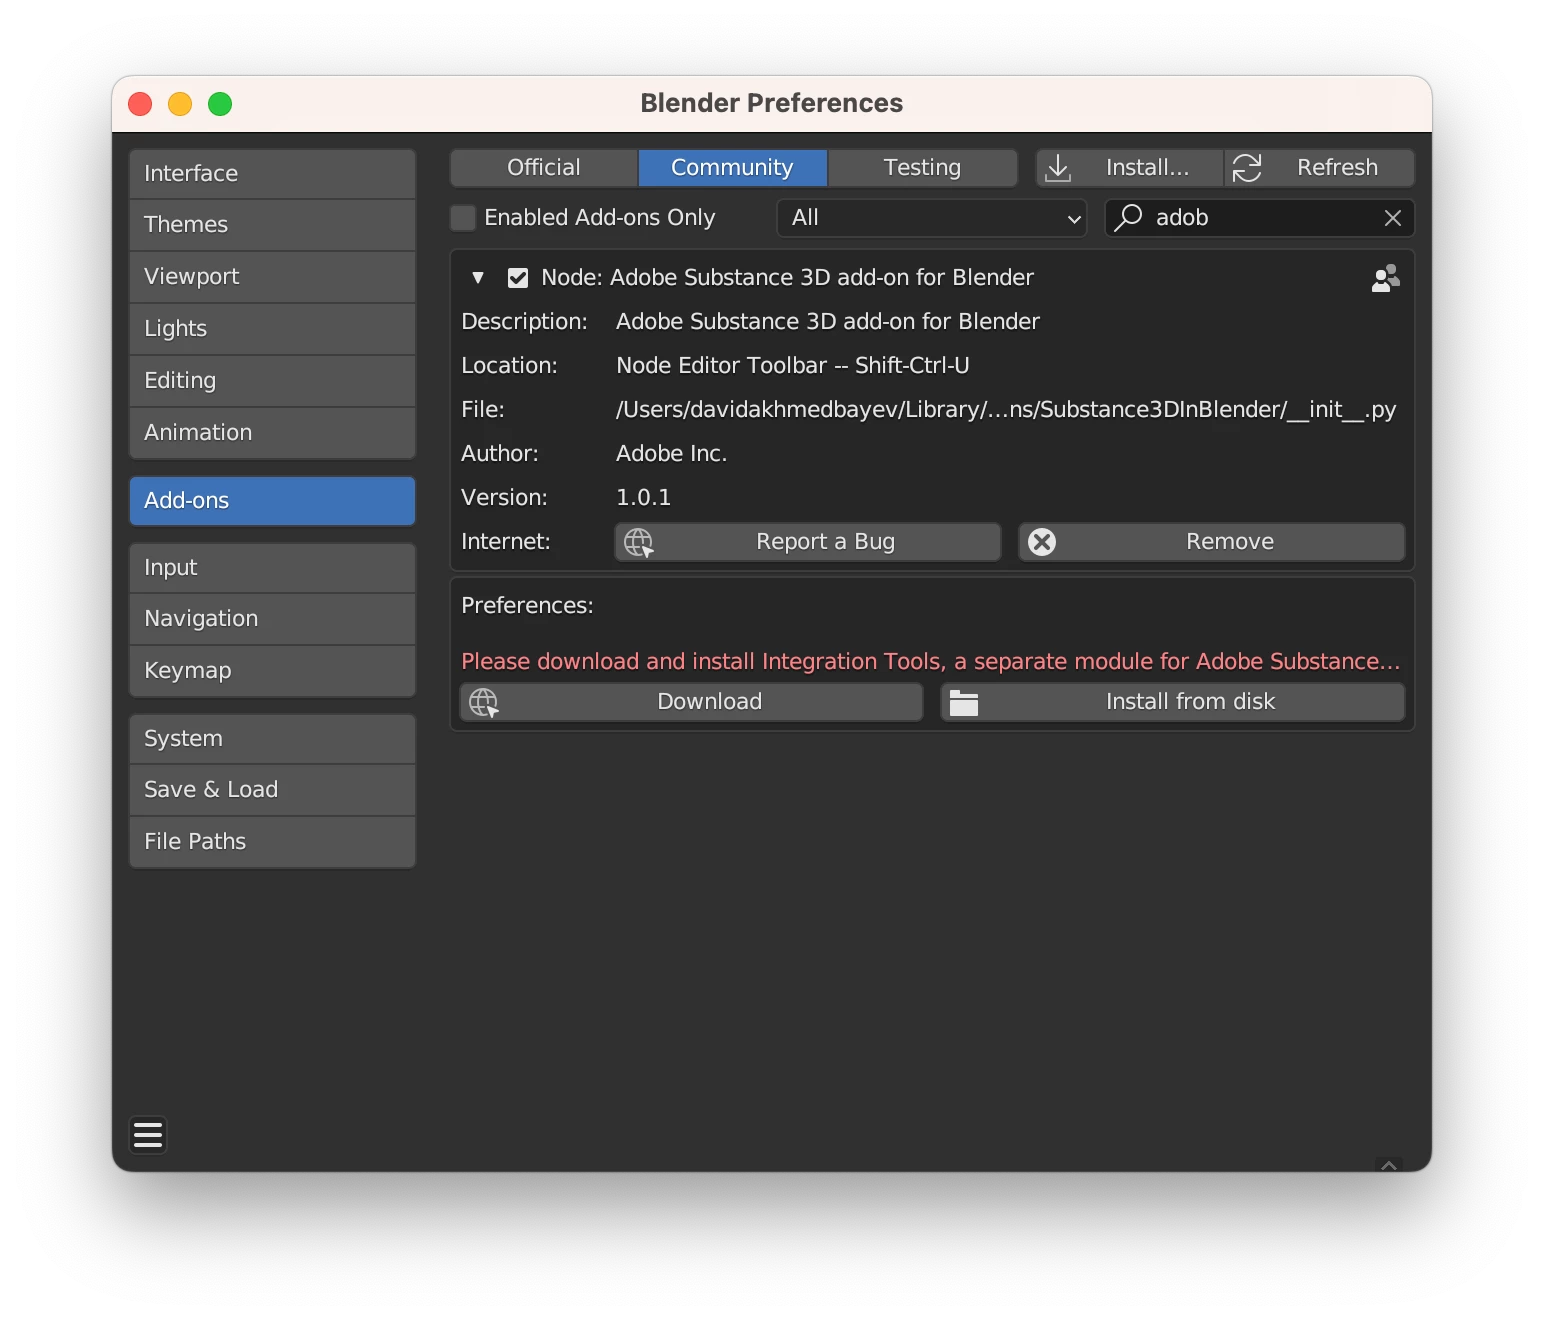Viewport: 1544px width, 1320px height.
Task: Click the Install from disk button
Action: click(1173, 702)
